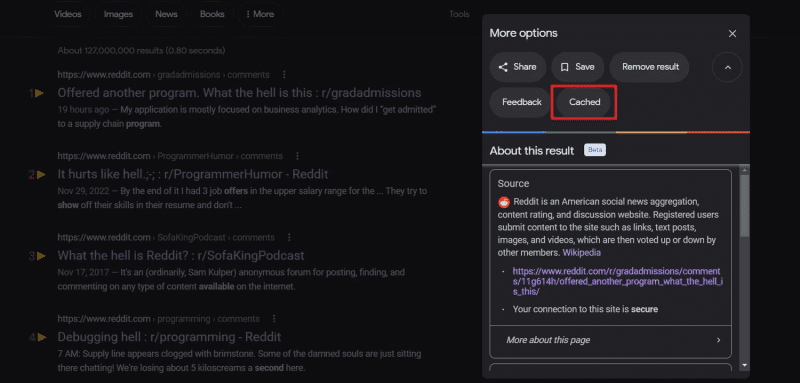
Task: Open the search Tools option
Action: (x=459, y=14)
